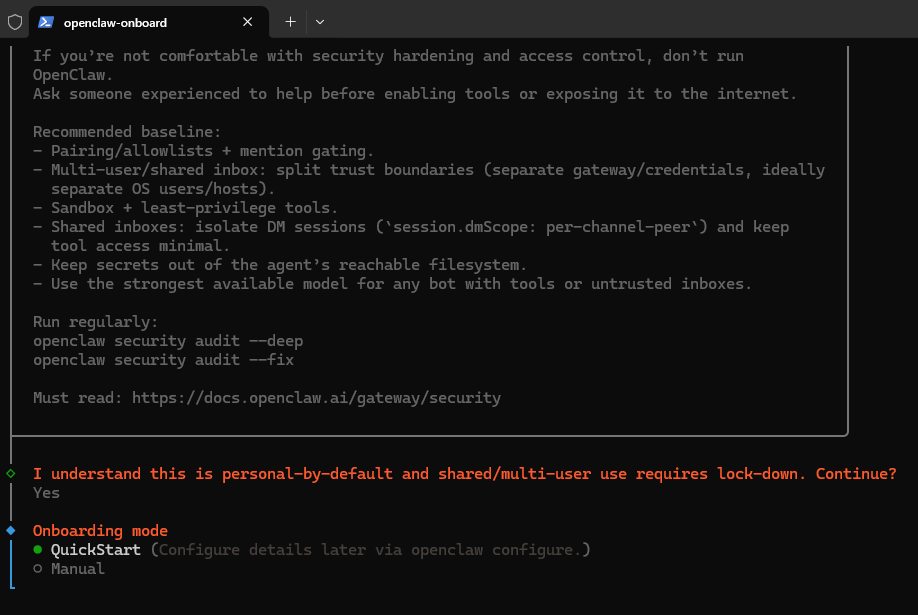Click the blue diamond marker beside Onboarding mode

(10, 530)
